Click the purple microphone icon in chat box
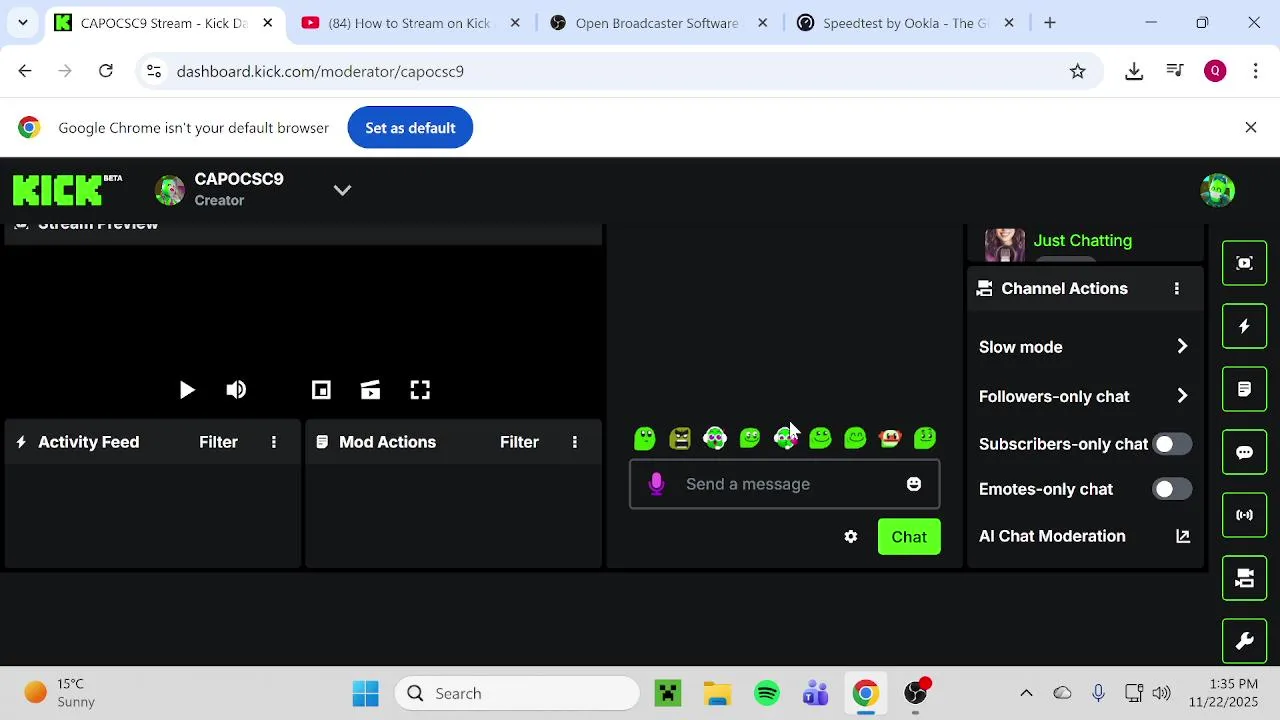Image resolution: width=1280 pixels, height=720 pixels. coord(657,484)
